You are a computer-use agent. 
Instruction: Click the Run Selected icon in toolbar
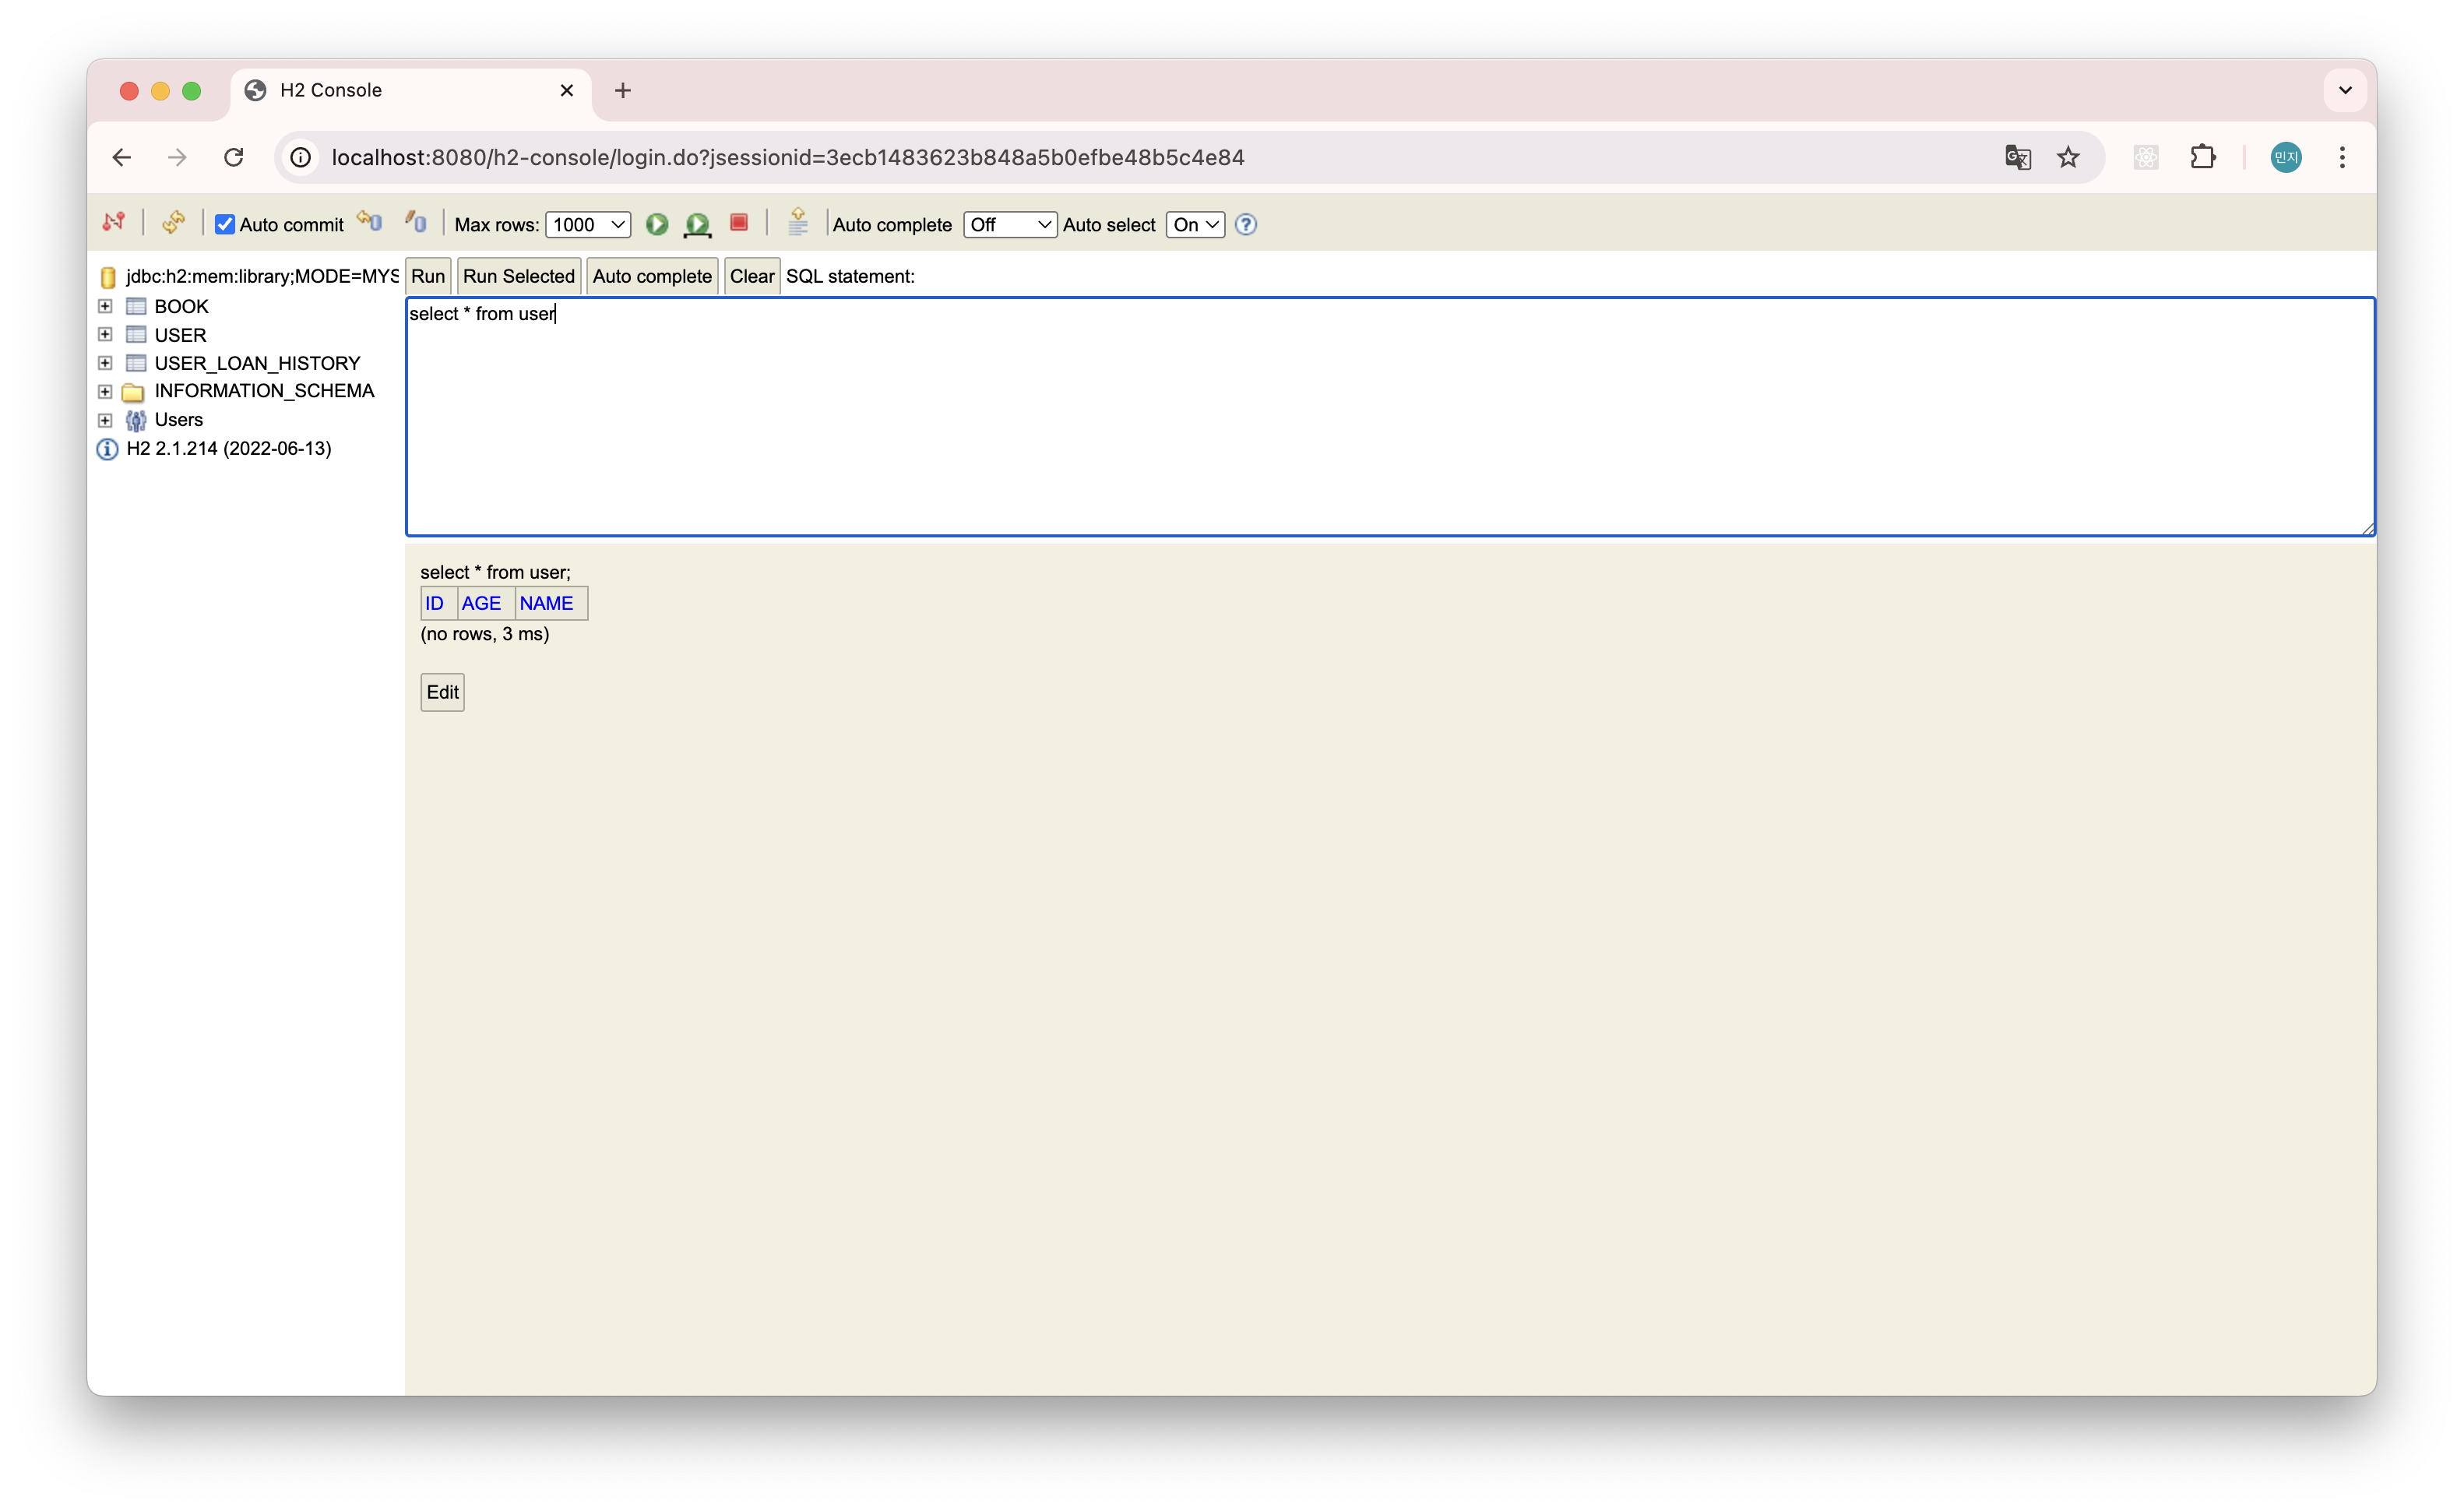tap(698, 224)
